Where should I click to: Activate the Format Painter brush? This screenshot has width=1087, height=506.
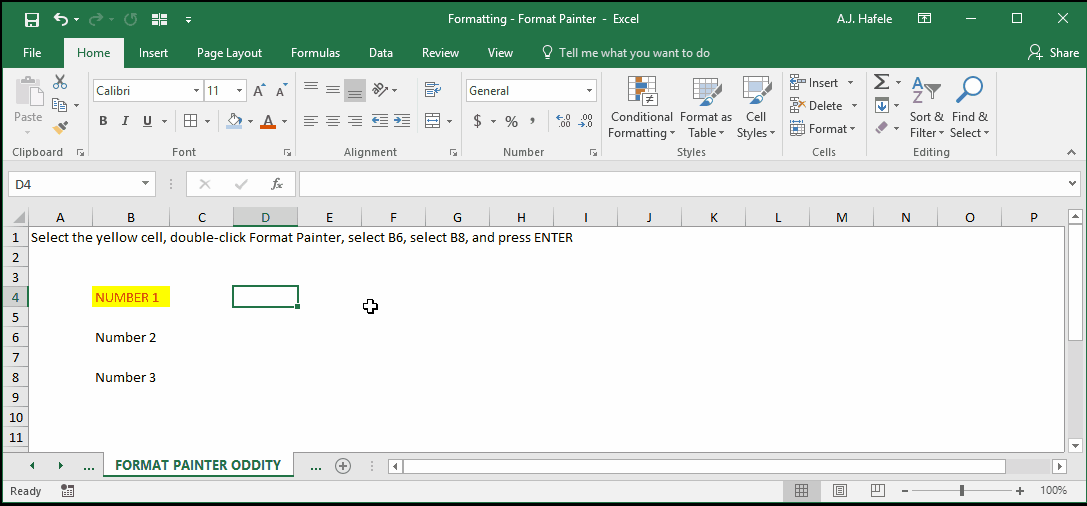(60, 128)
